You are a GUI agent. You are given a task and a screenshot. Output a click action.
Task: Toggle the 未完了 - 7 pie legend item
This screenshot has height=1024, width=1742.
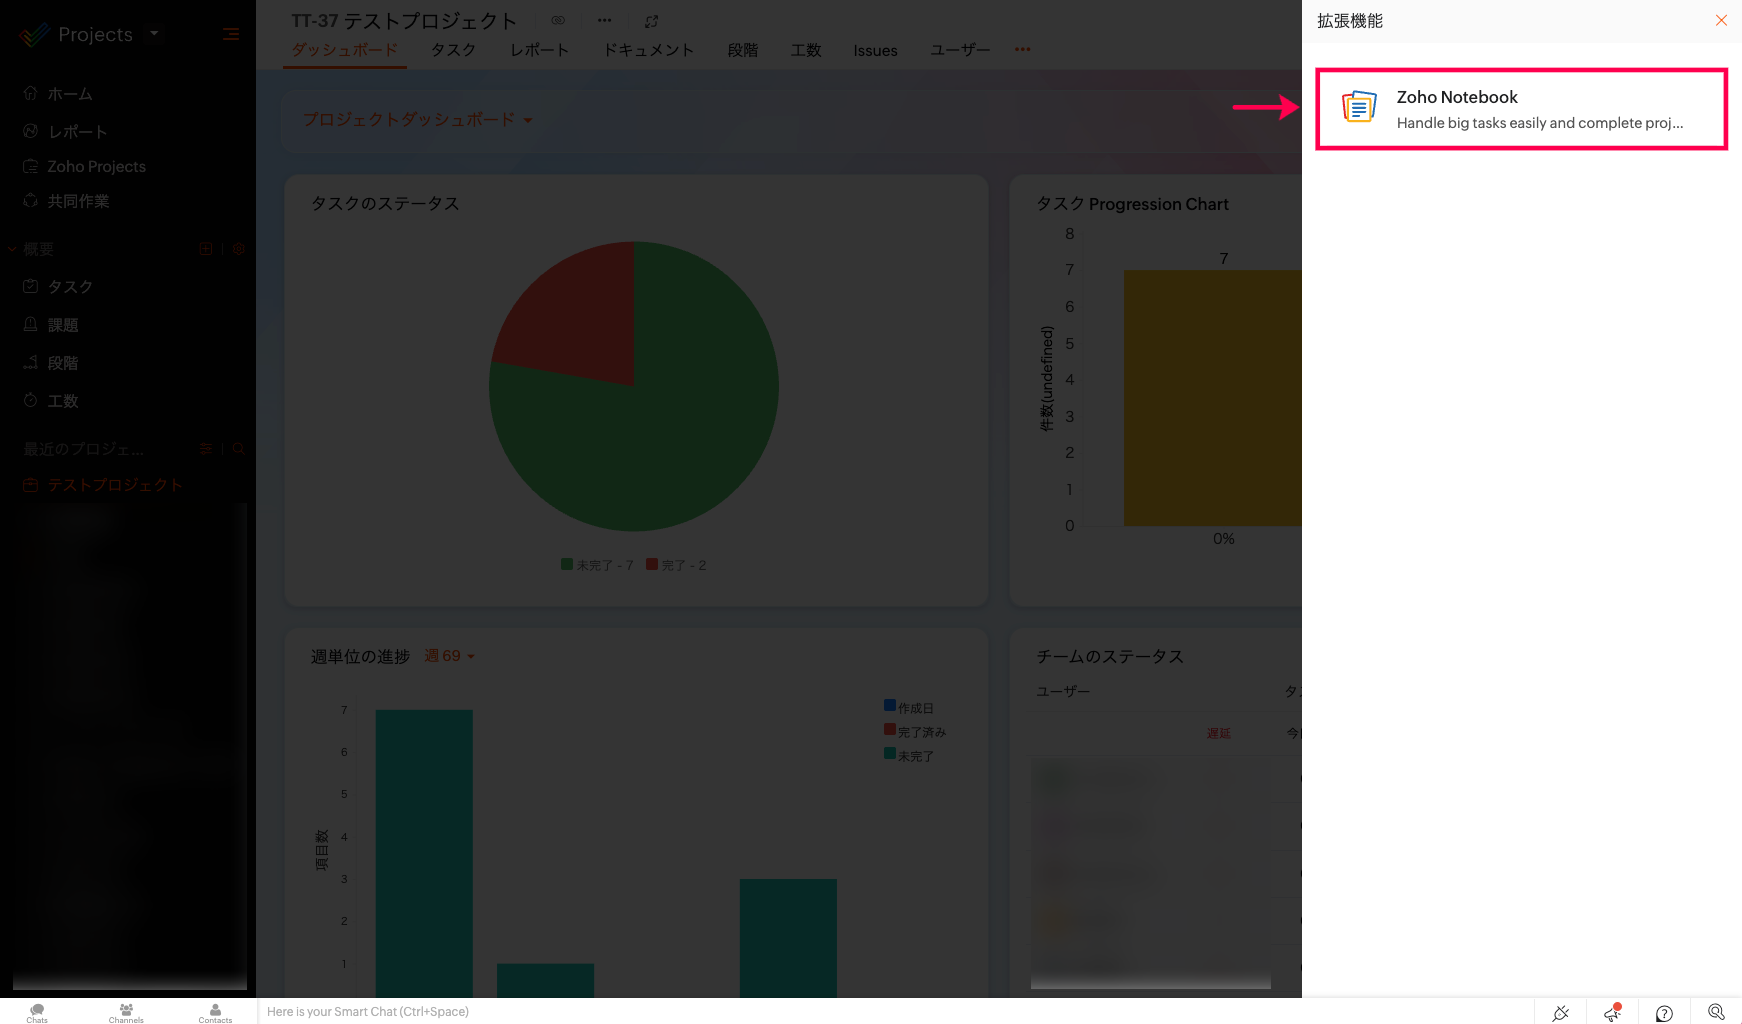pyautogui.click(x=597, y=565)
